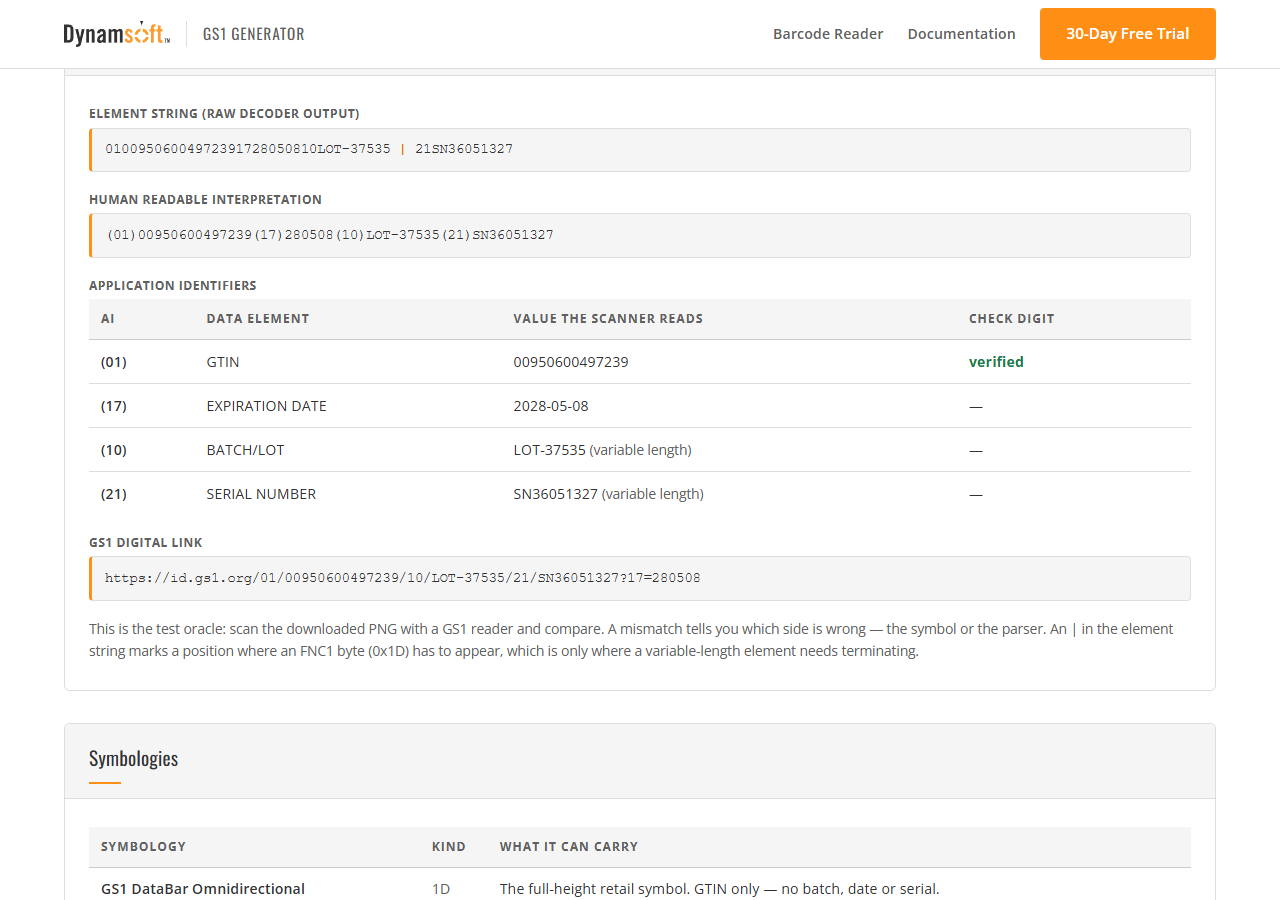This screenshot has height=900, width=1280.
Task: Select the human readable interpretation box
Action: click(640, 235)
